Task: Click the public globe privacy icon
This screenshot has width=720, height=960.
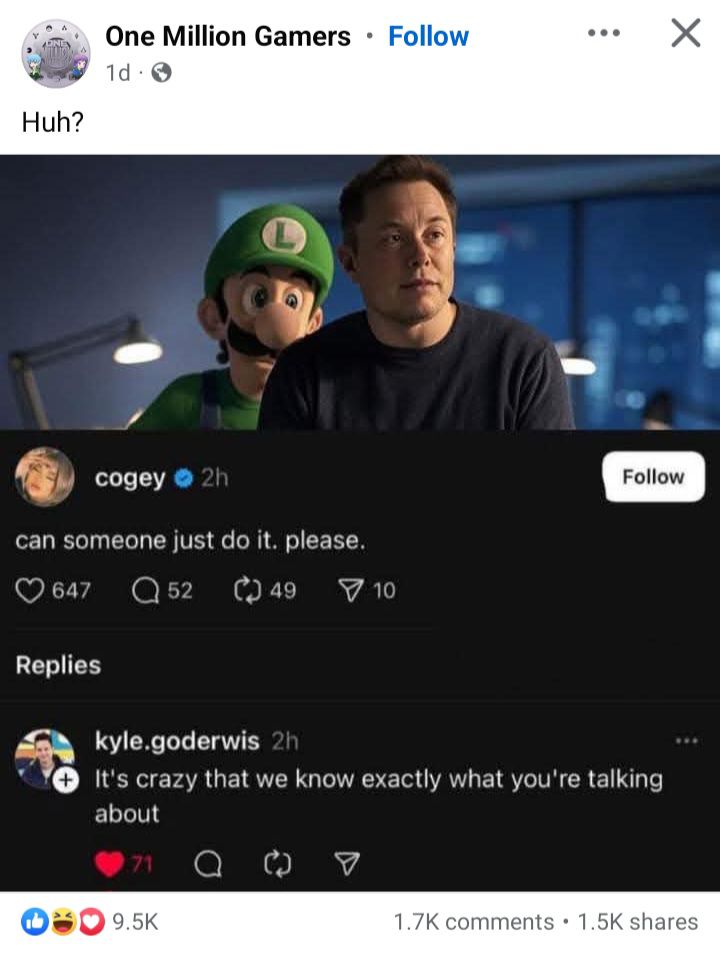Action: point(162,73)
